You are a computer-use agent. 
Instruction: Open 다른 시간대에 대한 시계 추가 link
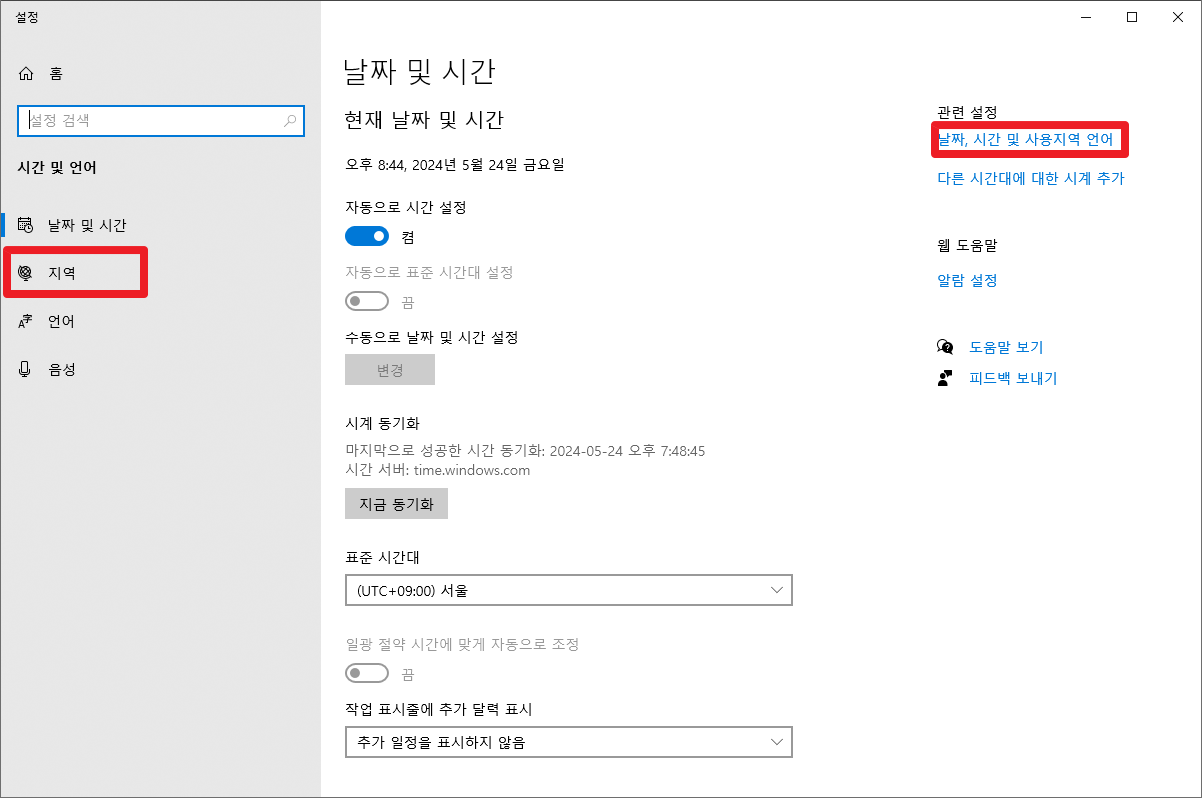[x=1031, y=179]
